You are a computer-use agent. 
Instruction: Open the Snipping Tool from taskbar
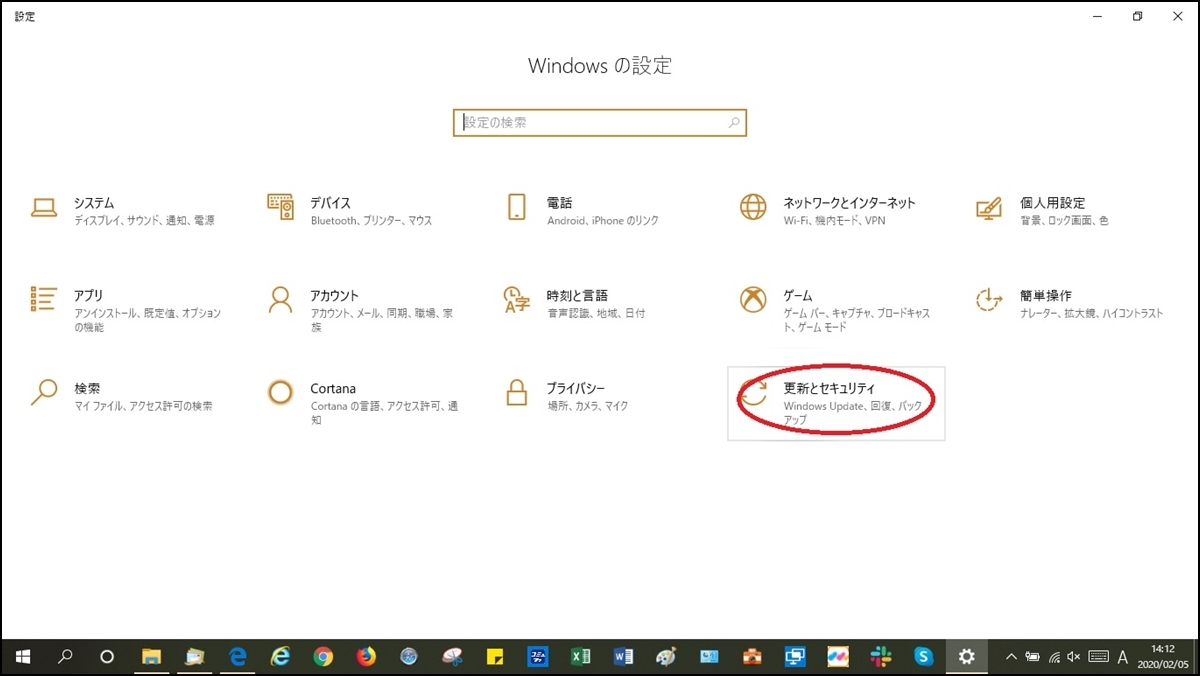coord(452,657)
